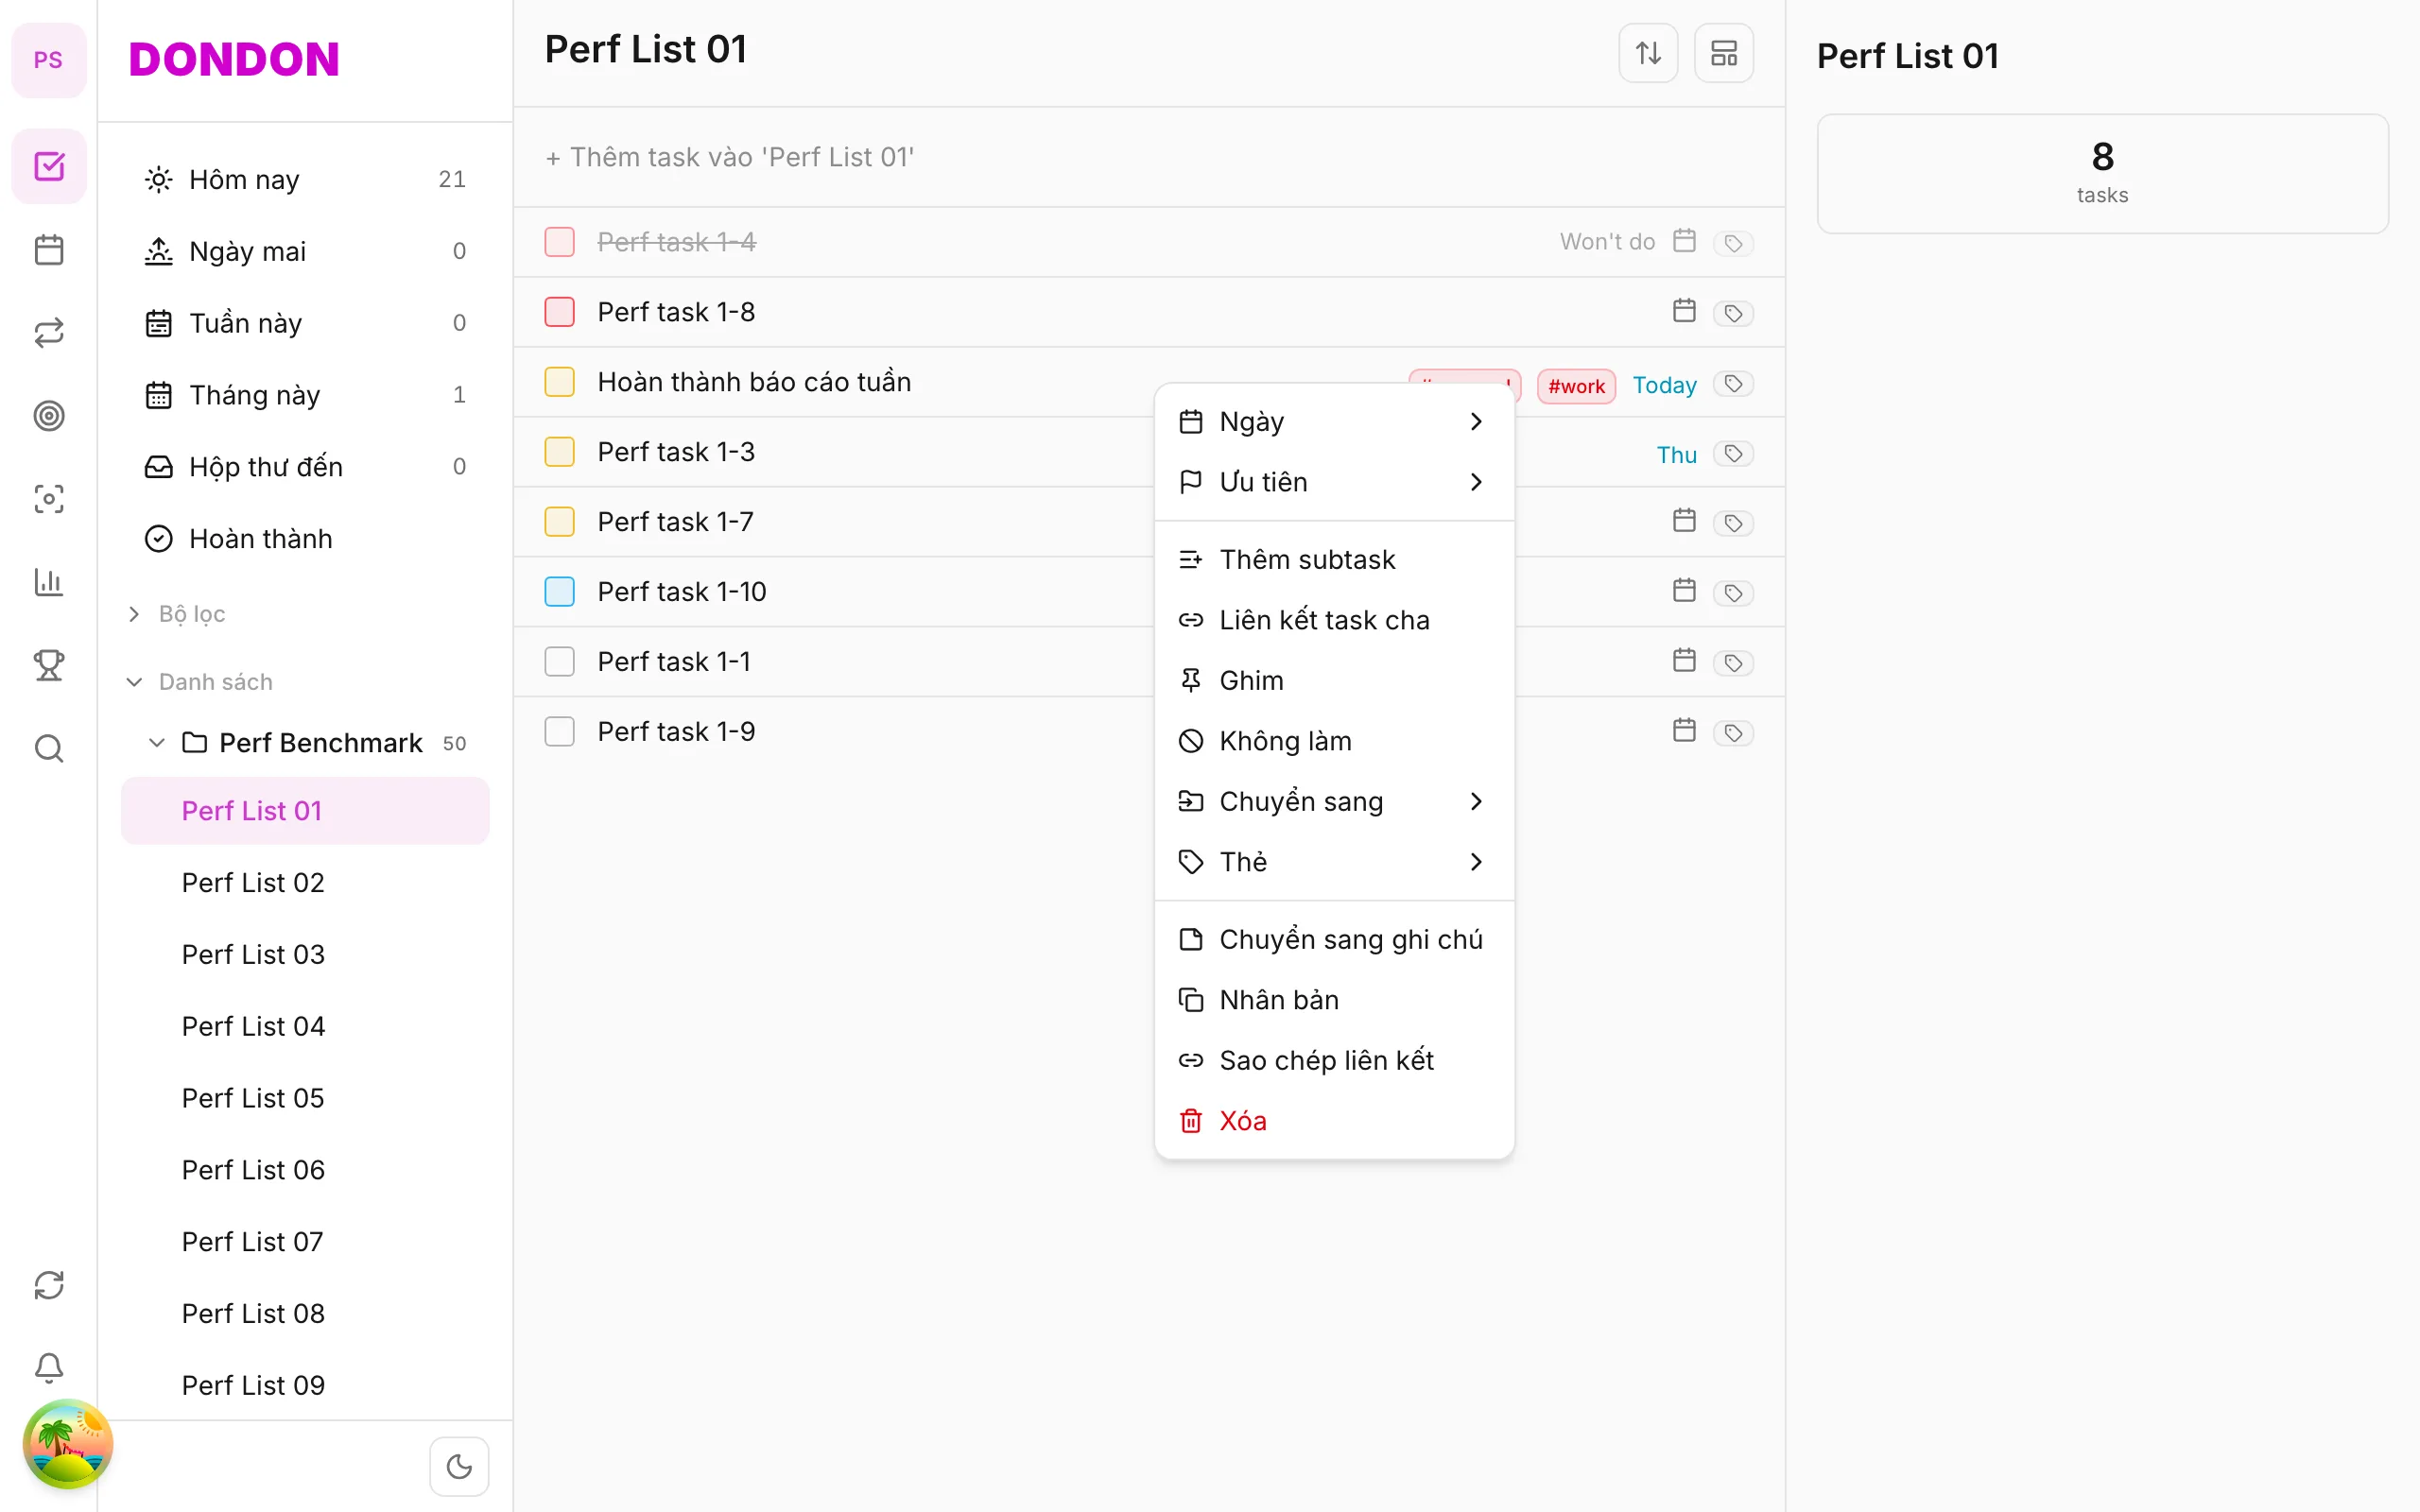The image size is (2420, 1512).
Task: Choose Thêm subtask from context menu
Action: tap(1333, 560)
